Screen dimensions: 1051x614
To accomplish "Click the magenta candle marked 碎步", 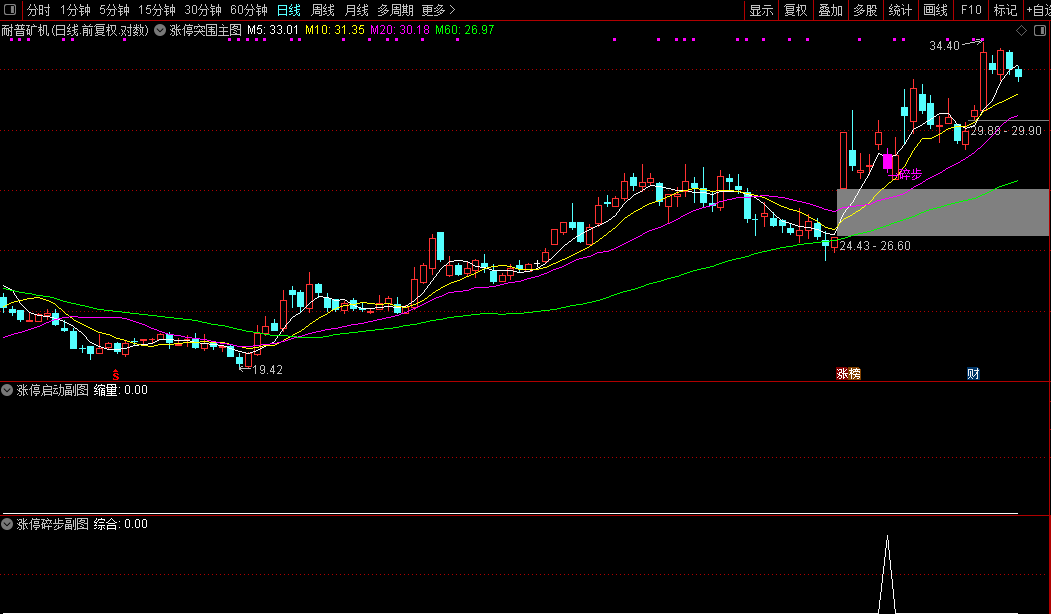I will coord(887,162).
